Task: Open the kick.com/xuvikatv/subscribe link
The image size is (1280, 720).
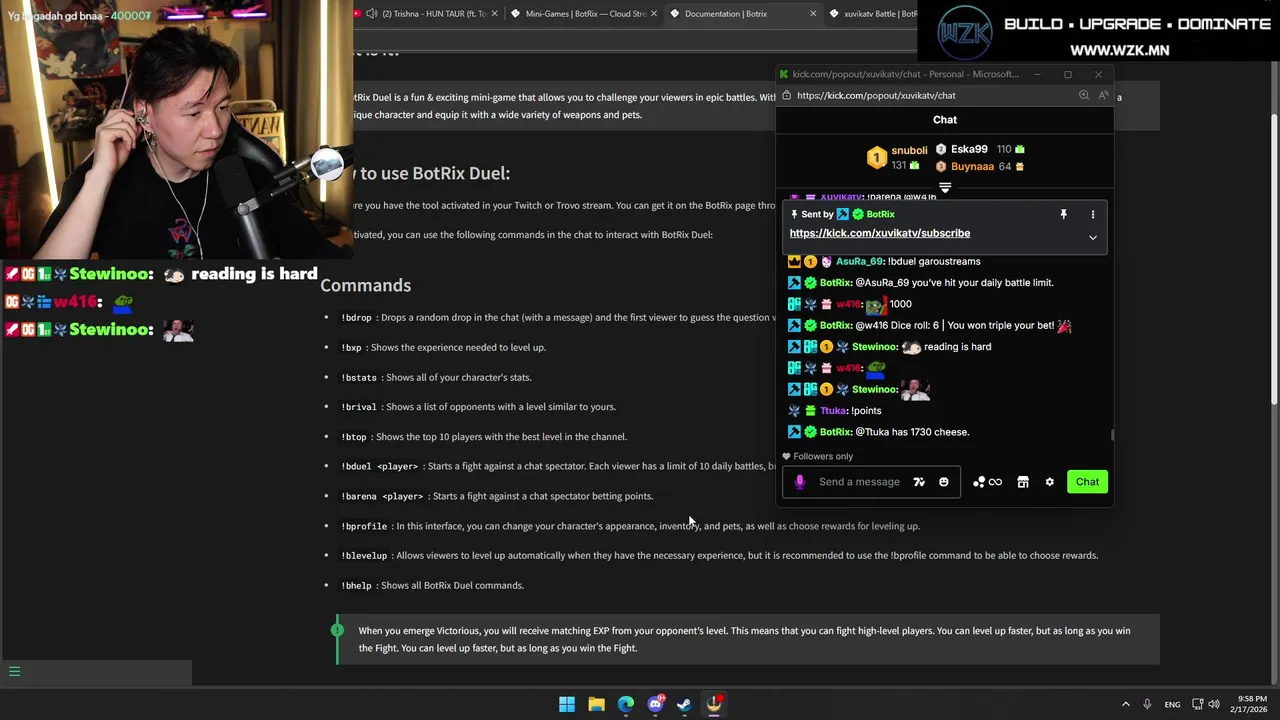Action: click(x=880, y=233)
